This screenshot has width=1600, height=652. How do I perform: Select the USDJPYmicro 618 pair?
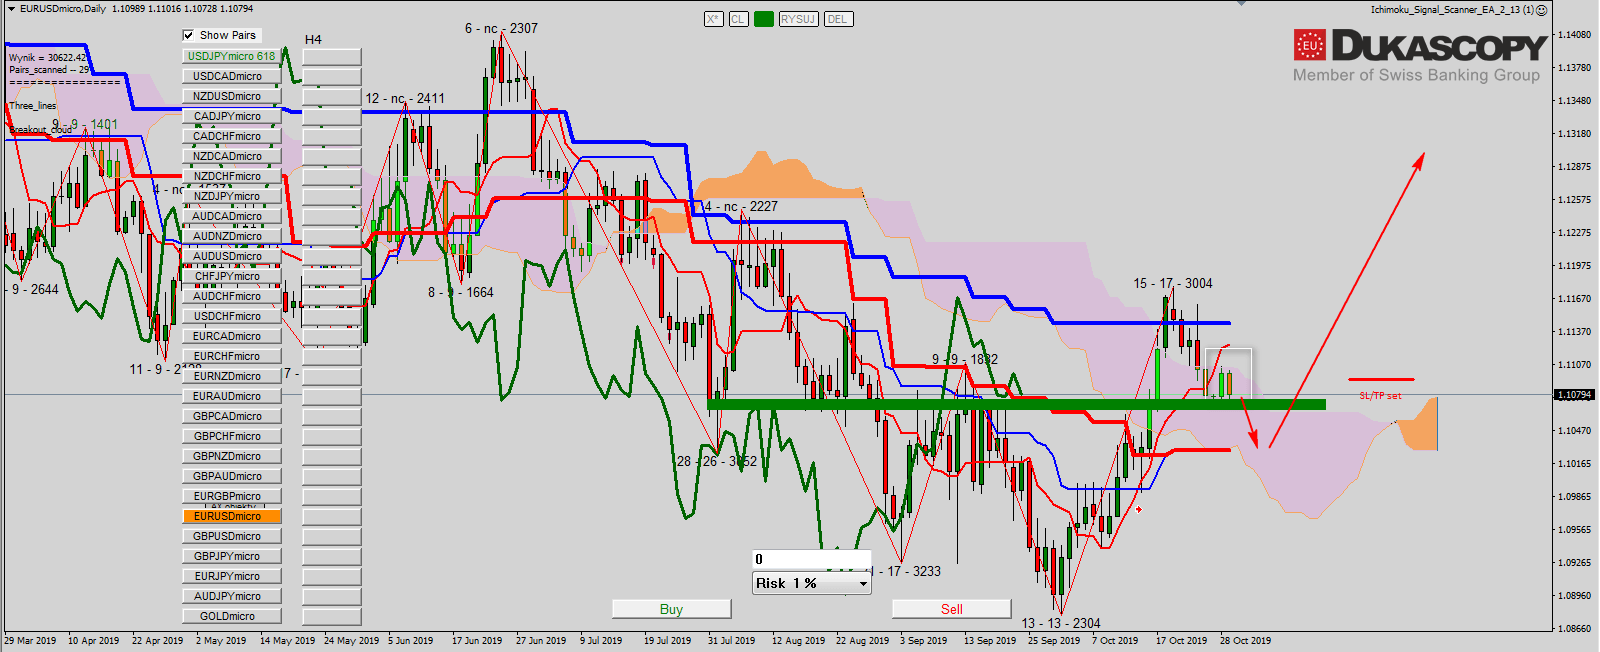click(231, 56)
